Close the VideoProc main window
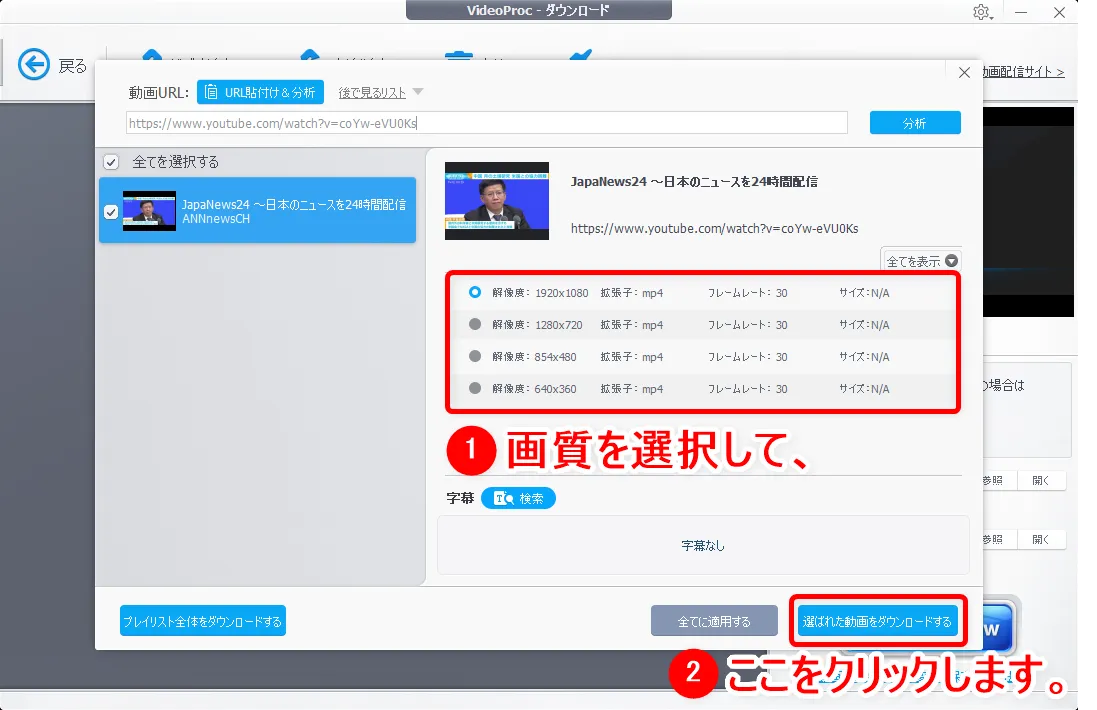 [x=1059, y=13]
